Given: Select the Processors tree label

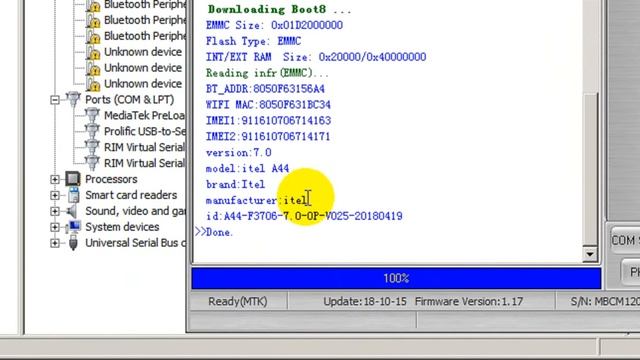Looking at the screenshot, I should pos(111,179).
